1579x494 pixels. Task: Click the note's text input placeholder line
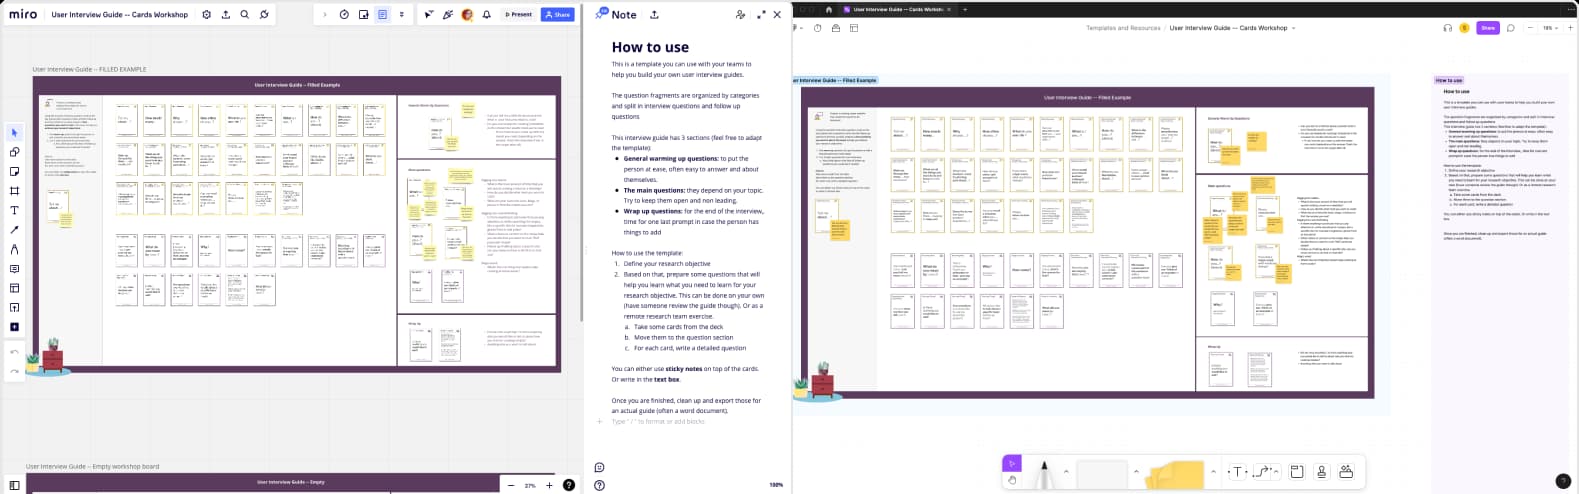[x=660, y=422]
